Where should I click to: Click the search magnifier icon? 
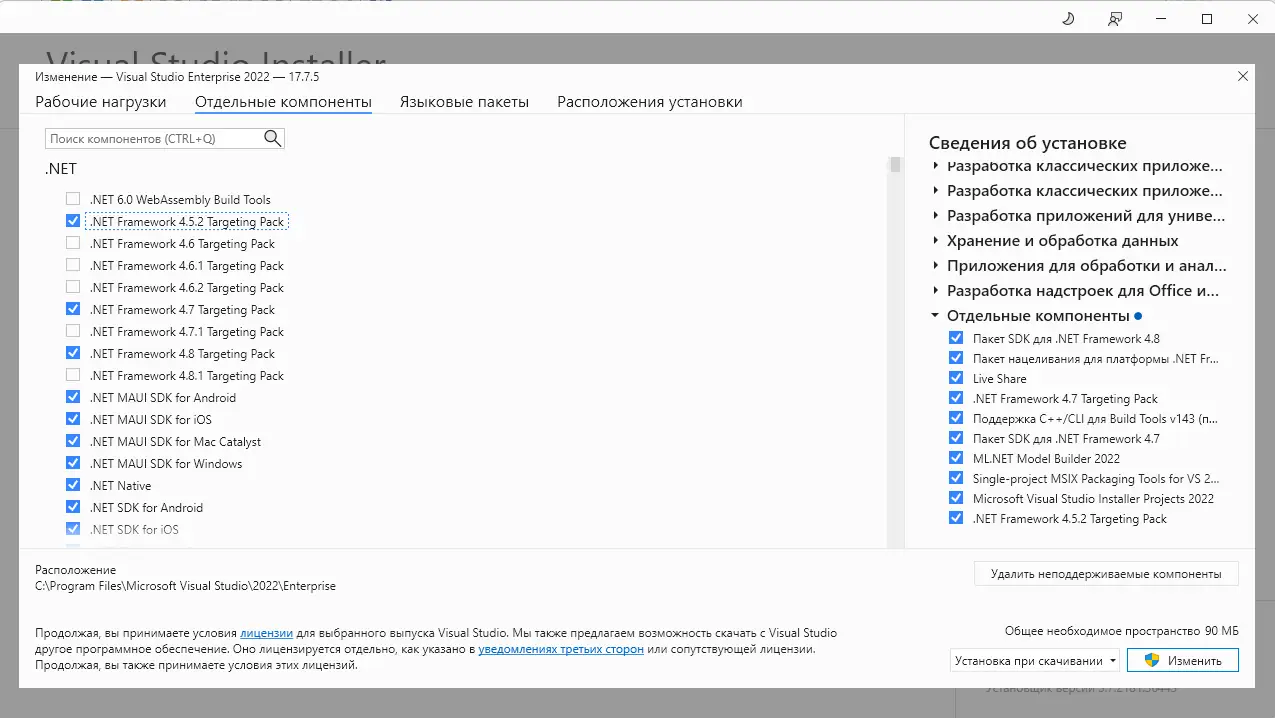click(x=272, y=138)
